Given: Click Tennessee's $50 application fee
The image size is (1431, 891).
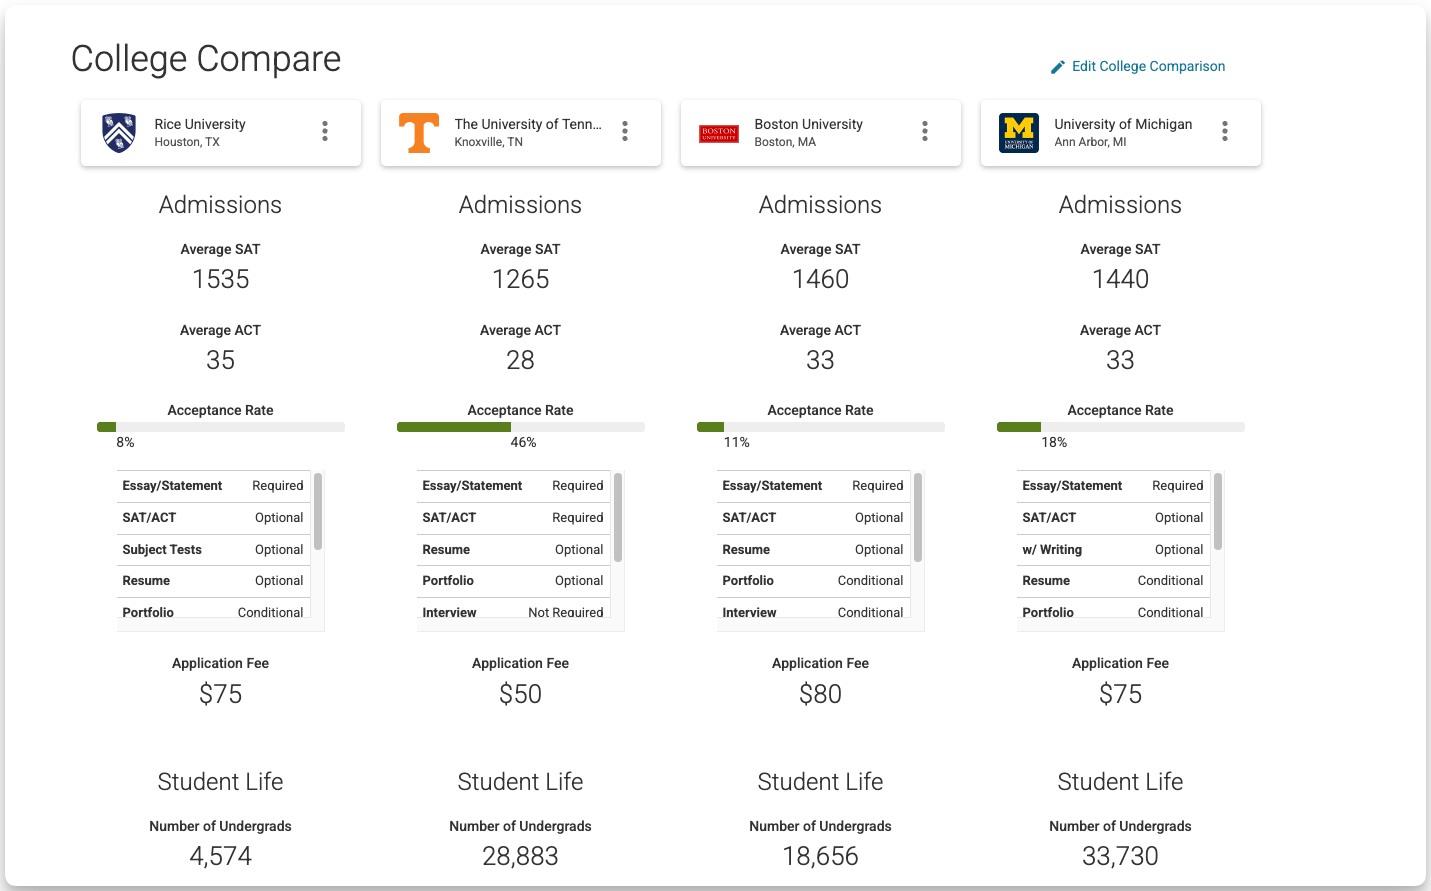Looking at the screenshot, I should (521, 694).
